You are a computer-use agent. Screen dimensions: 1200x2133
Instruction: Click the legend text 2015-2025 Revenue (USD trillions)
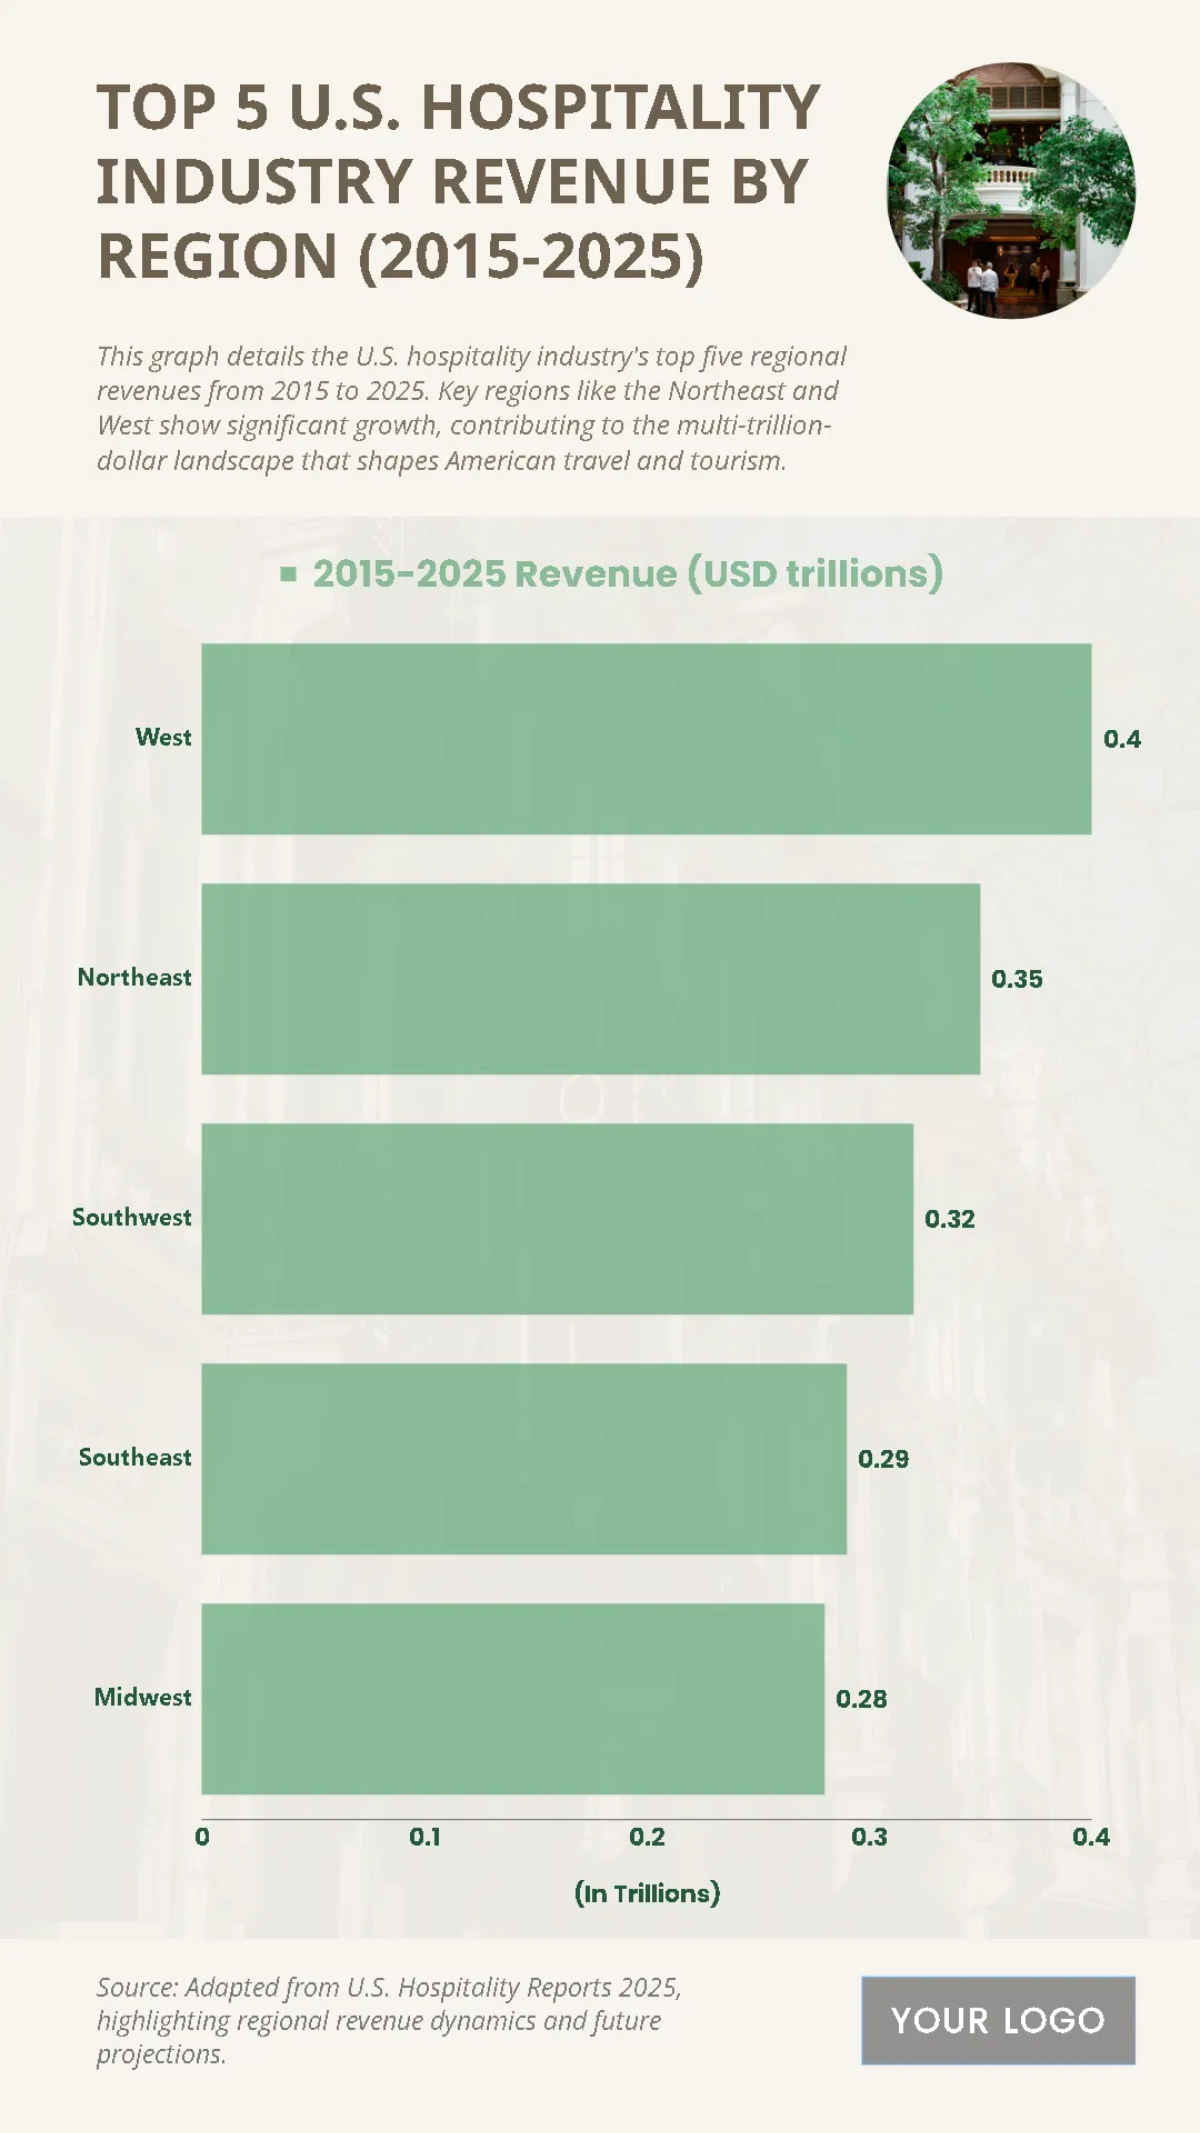point(627,574)
